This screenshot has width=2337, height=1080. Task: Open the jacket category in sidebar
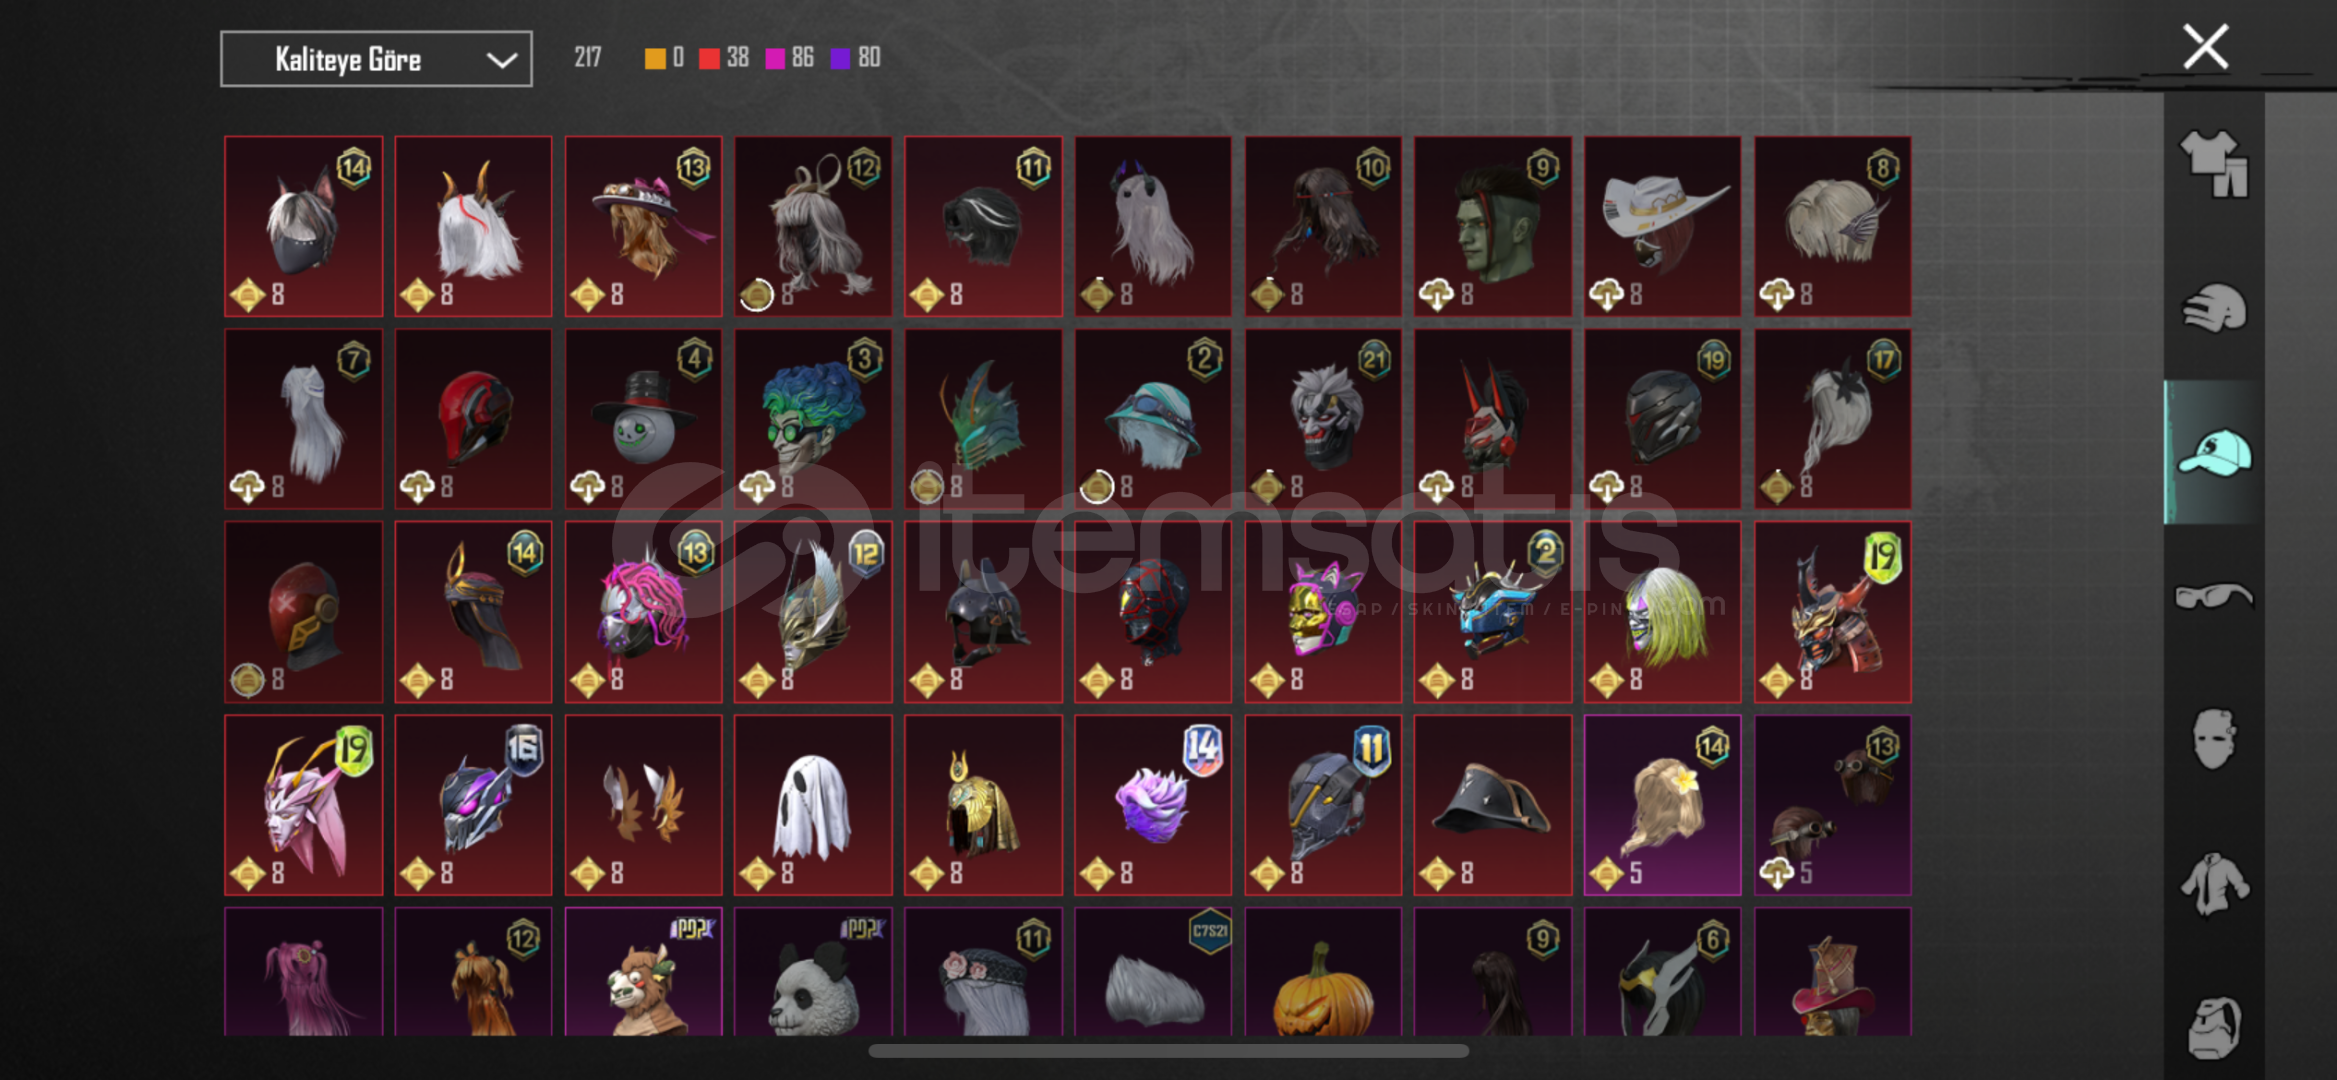(2214, 884)
